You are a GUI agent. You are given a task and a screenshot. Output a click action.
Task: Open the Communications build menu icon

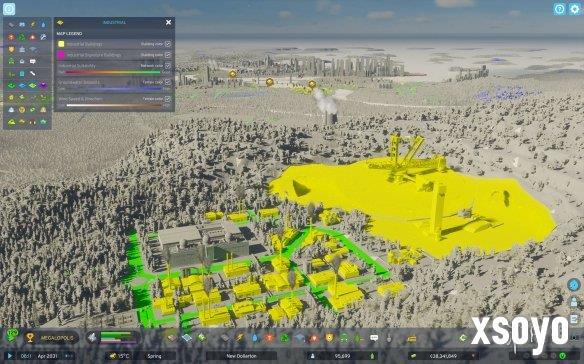click(374, 338)
